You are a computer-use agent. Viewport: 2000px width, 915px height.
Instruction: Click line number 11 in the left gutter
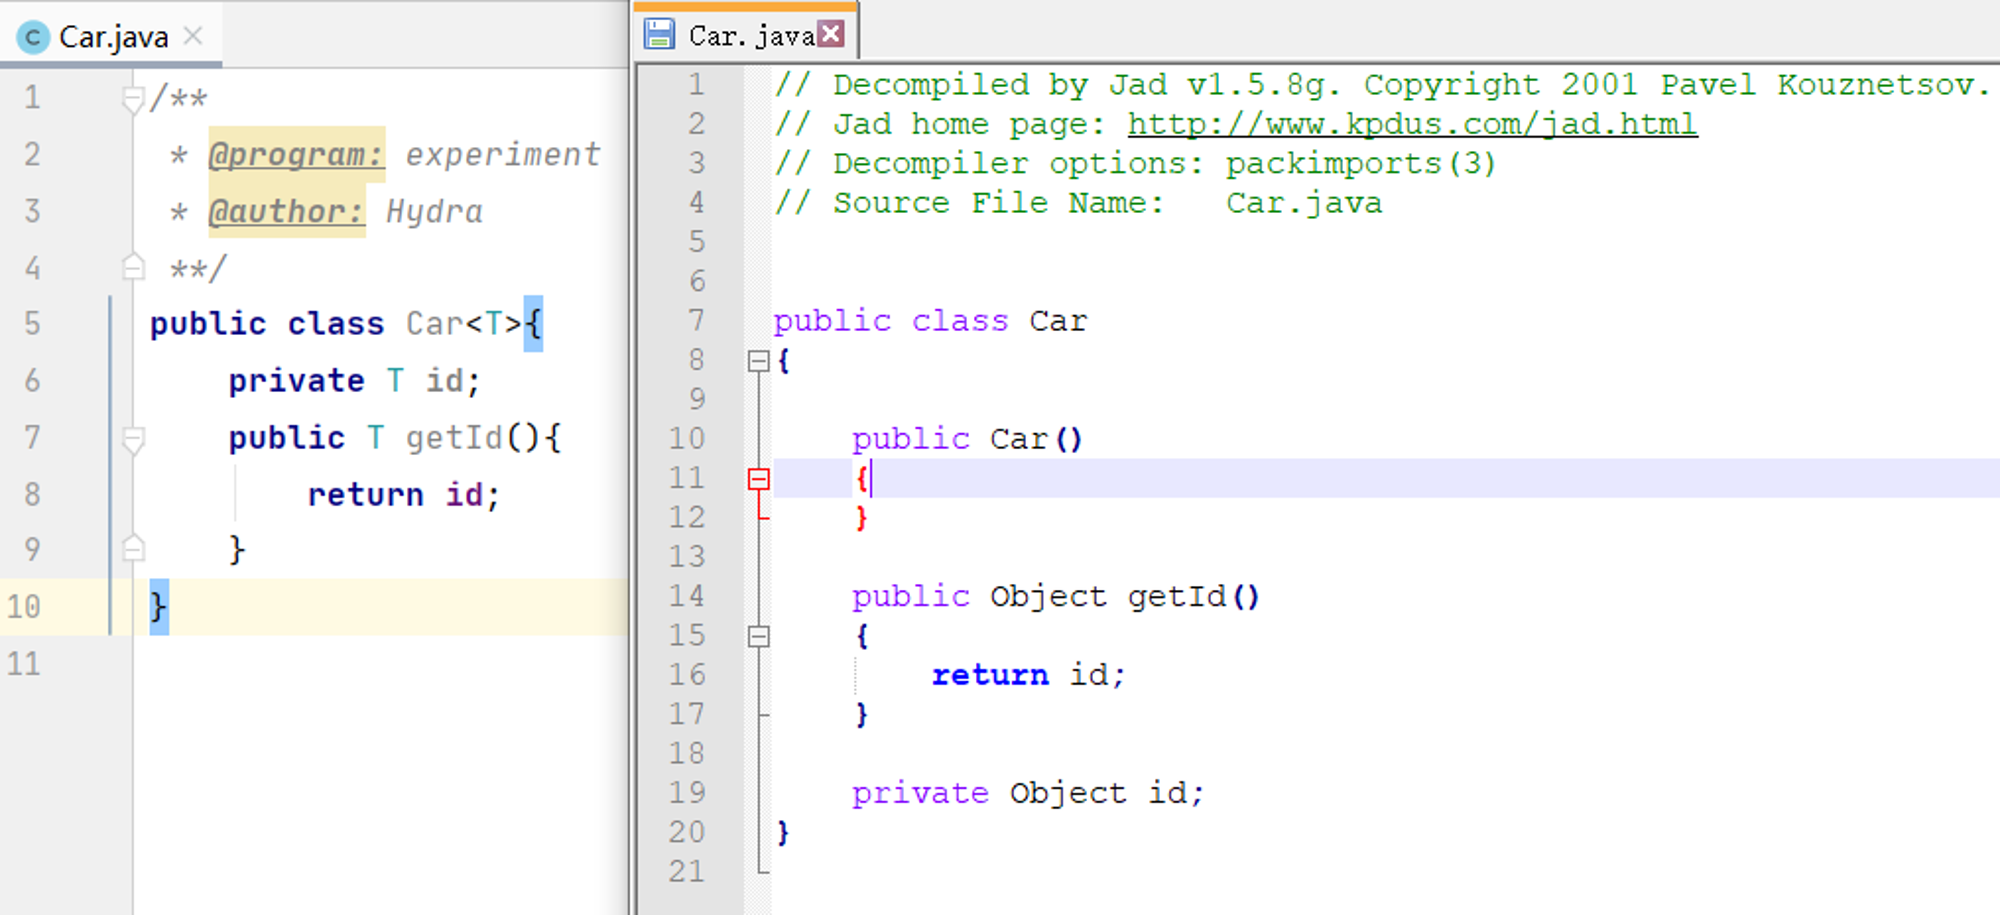pos(24,664)
